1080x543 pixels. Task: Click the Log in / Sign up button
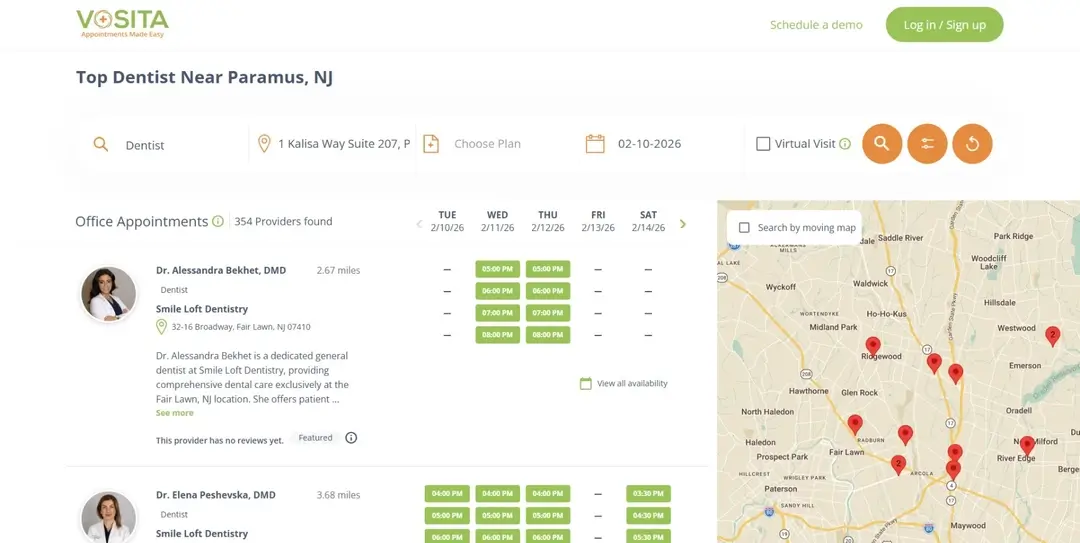tap(944, 25)
